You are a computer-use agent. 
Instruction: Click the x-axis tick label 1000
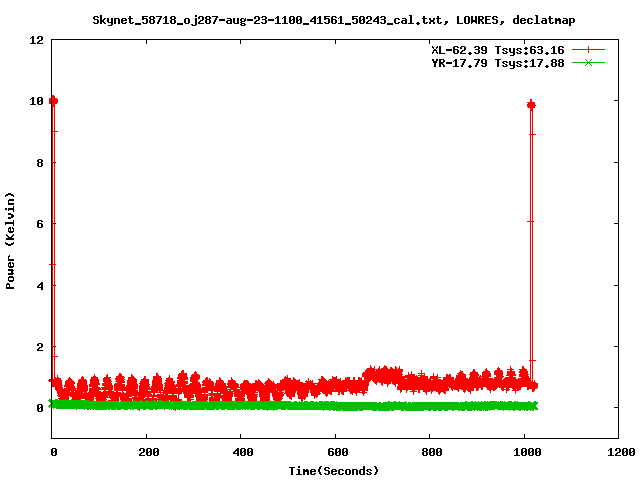pos(526,452)
